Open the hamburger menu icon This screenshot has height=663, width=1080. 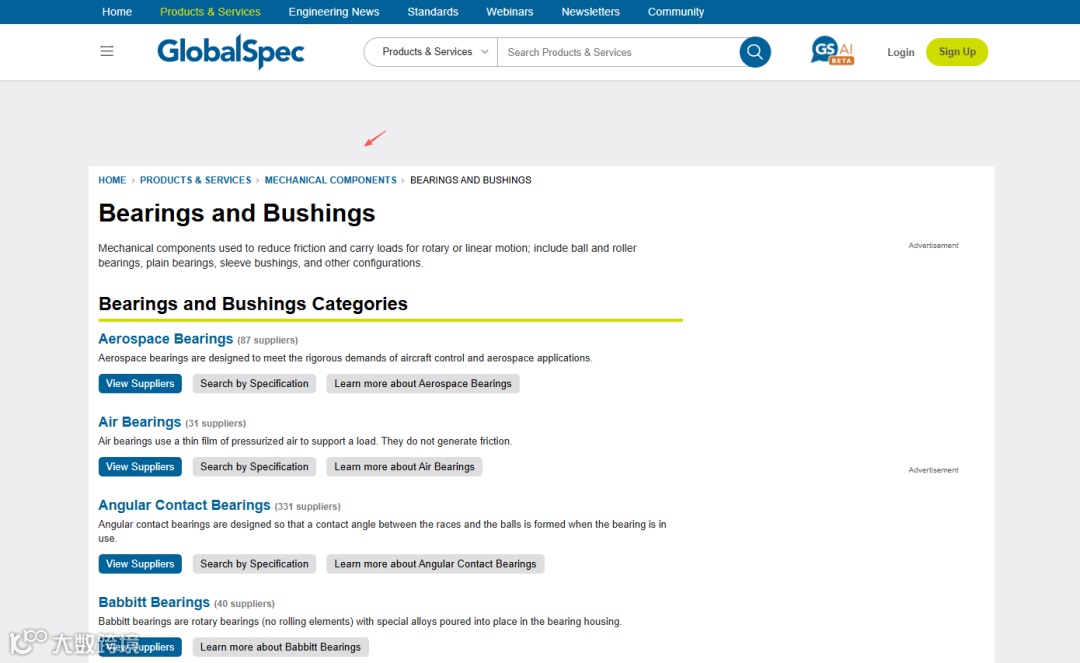[x=107, y=51]
